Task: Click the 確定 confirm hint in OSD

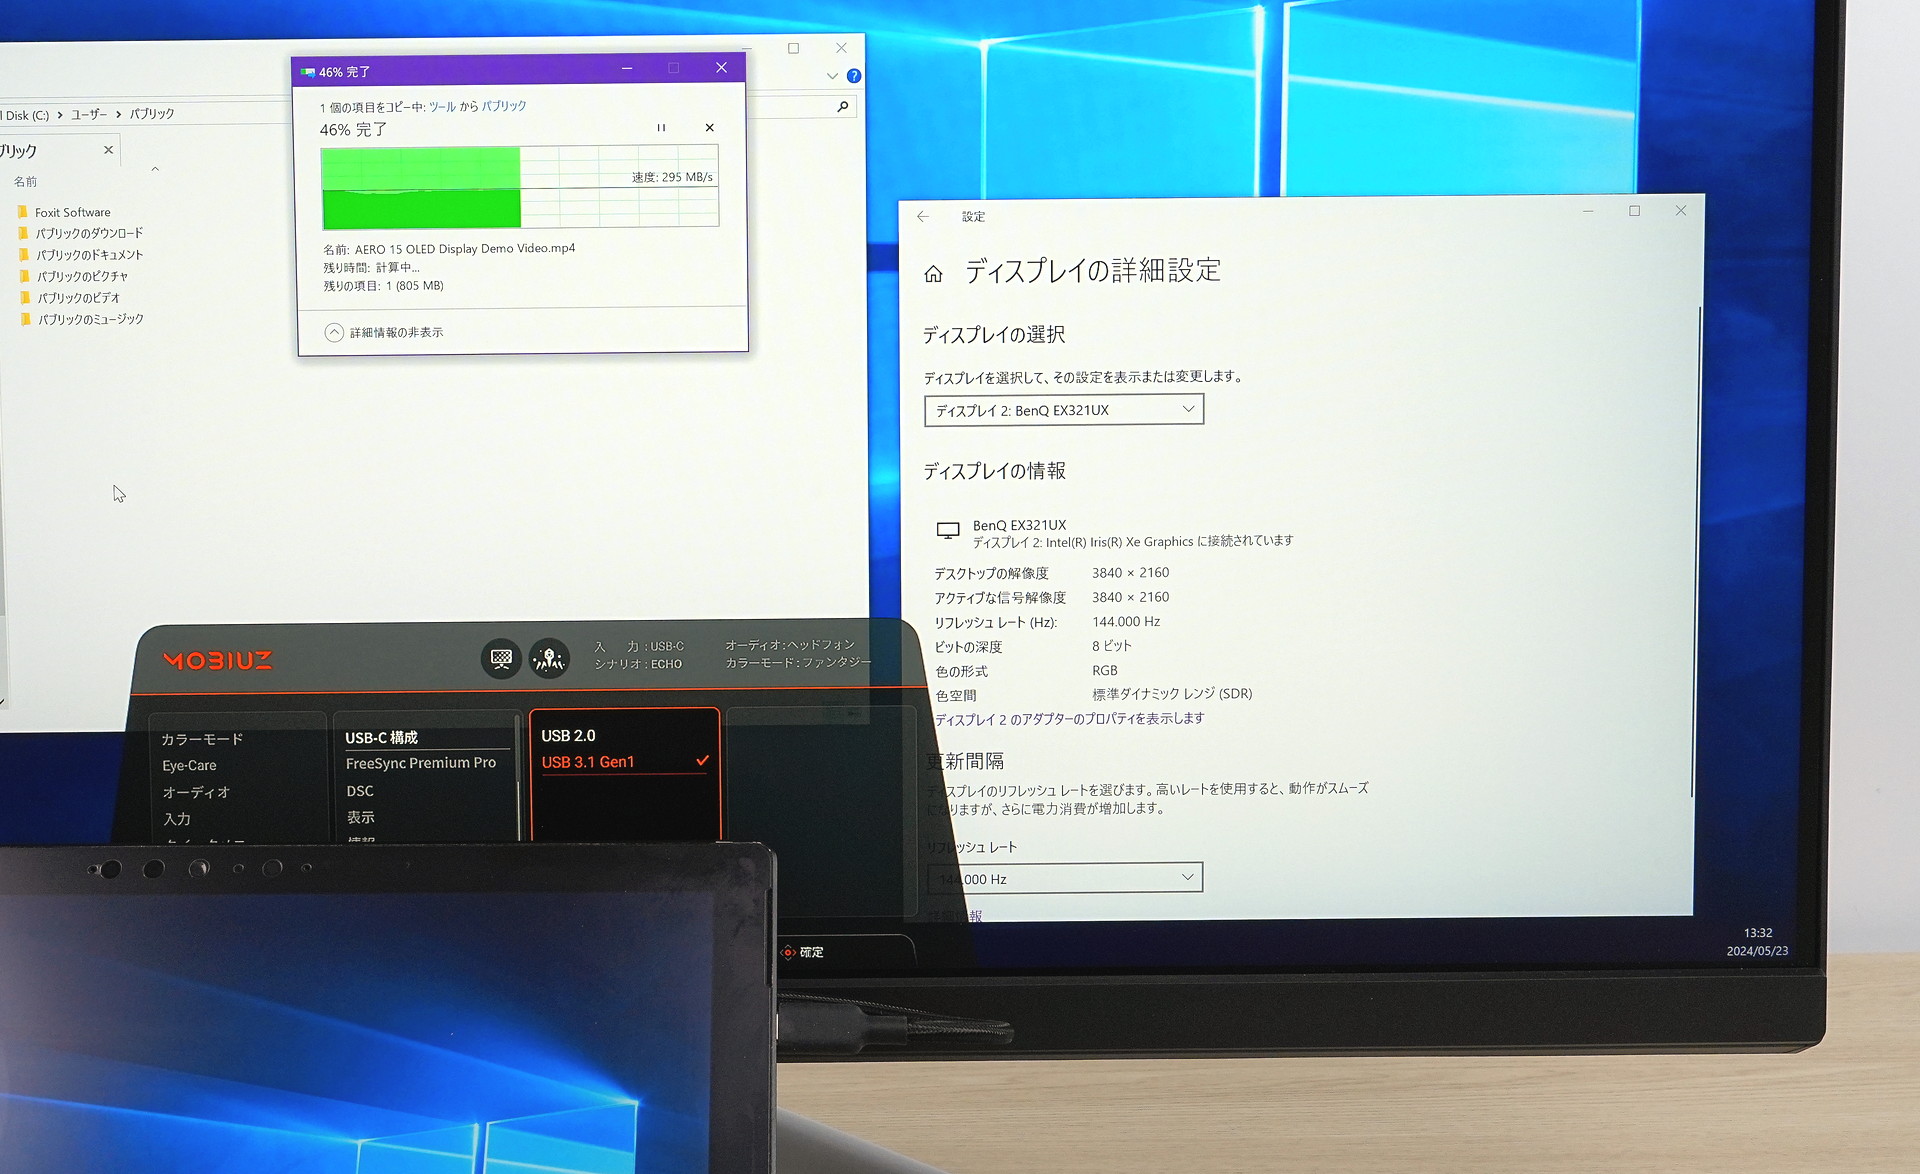Action: (802, 953)
